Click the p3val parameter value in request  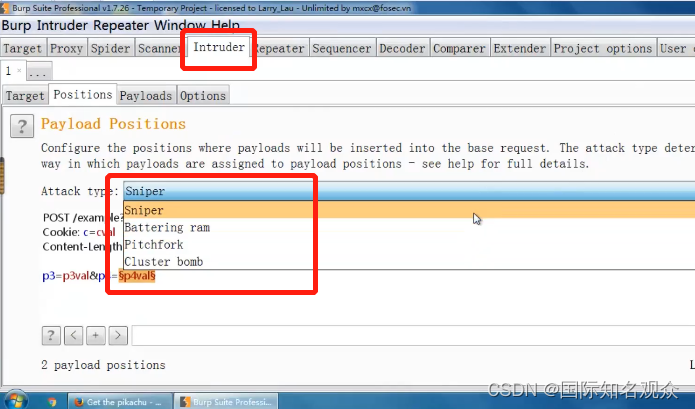coord(76,276)
